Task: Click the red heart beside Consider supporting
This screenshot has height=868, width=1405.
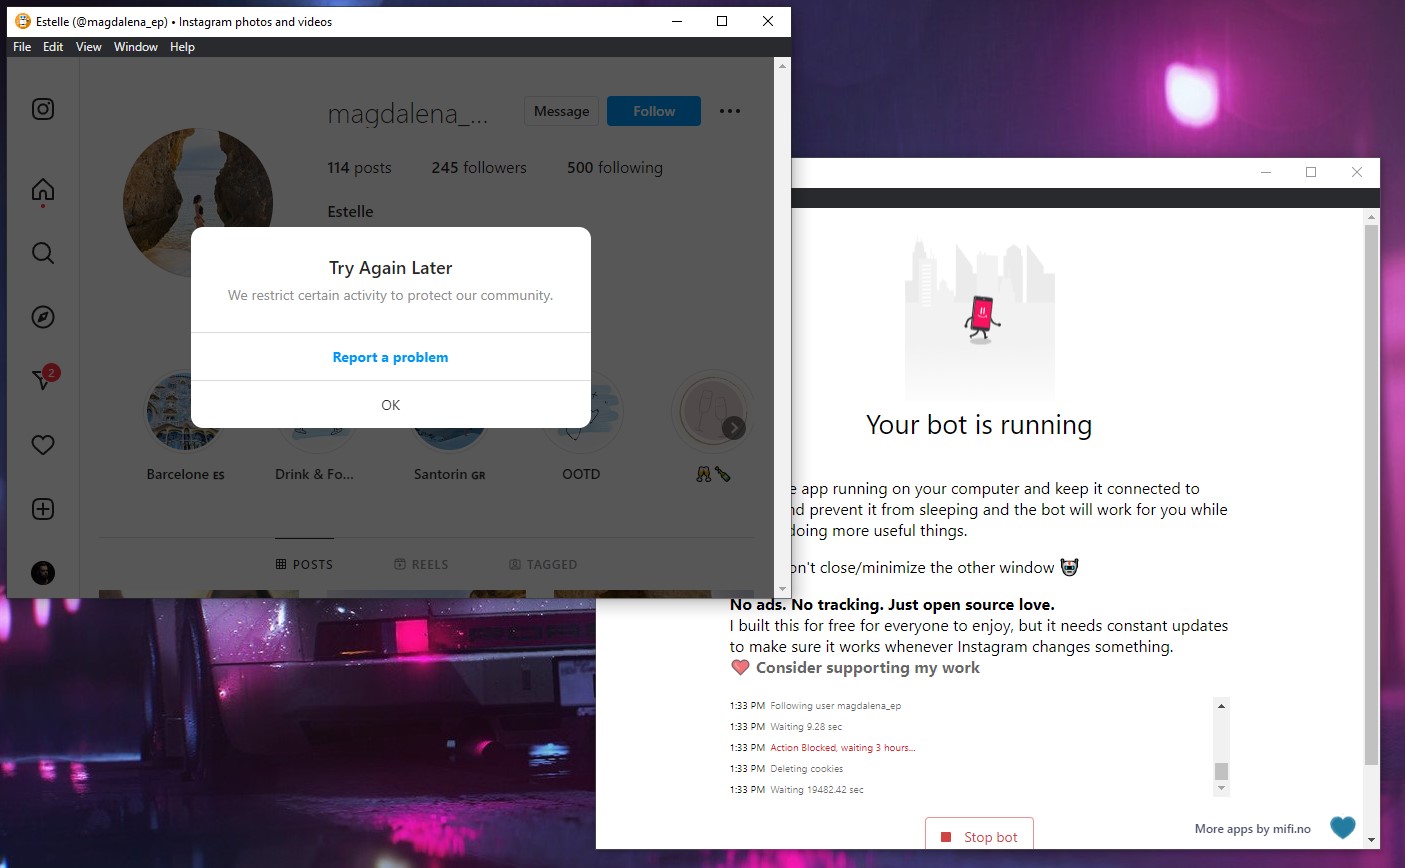Action: click(740, 667)
